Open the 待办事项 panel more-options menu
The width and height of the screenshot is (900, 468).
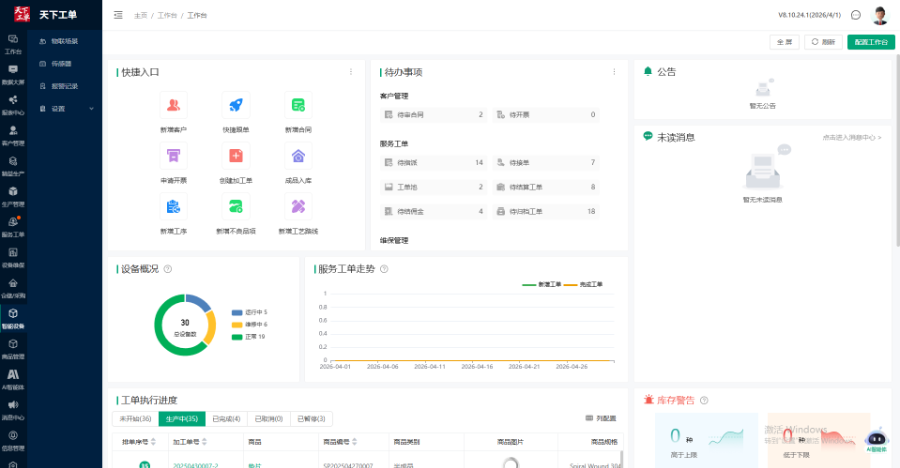tap(614, 72)
